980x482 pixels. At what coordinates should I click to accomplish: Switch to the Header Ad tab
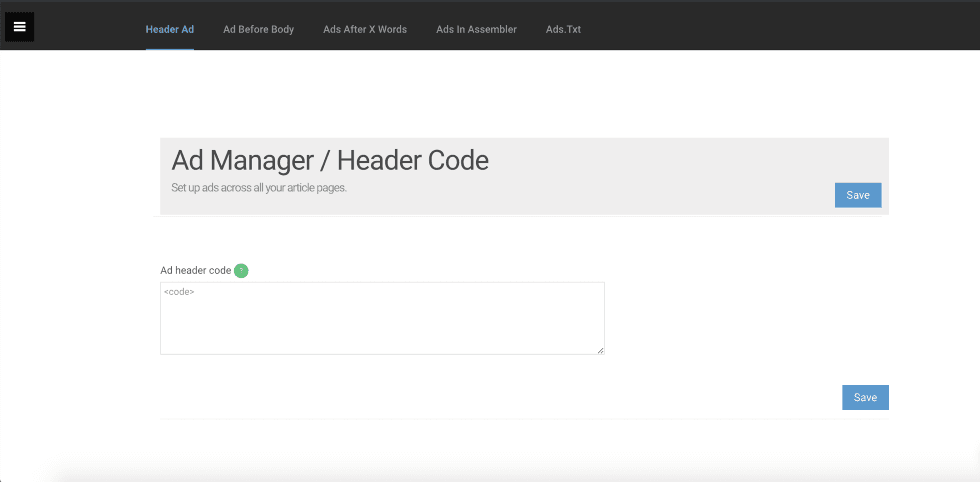coord(170,29)
